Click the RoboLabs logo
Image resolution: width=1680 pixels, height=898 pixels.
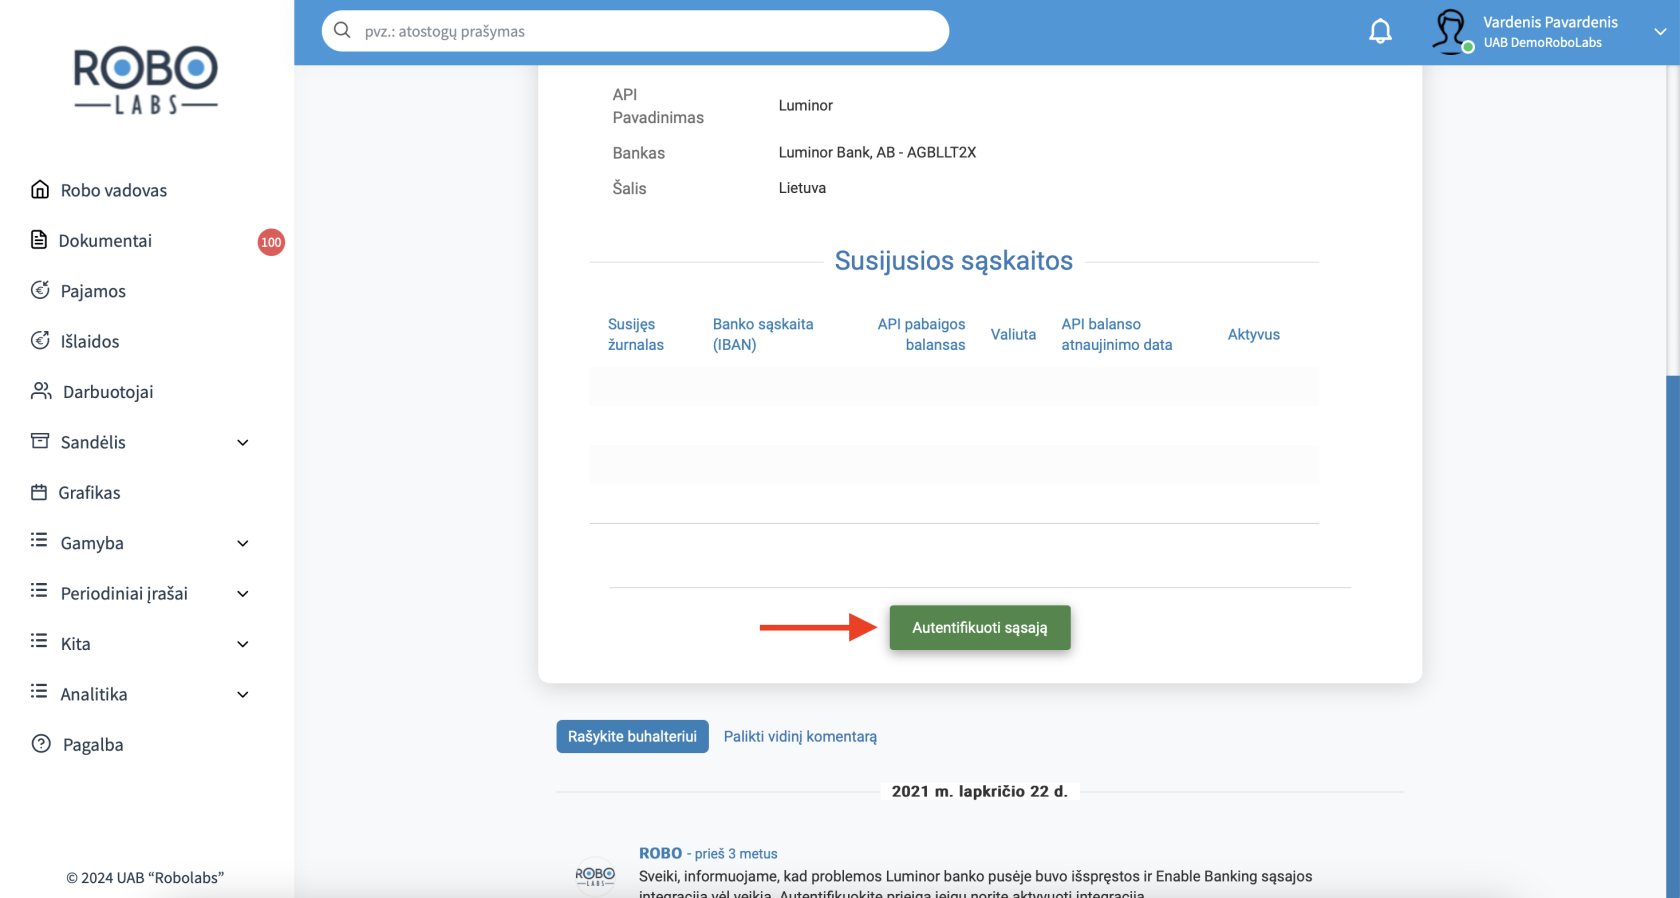click(x=146, y=80)
